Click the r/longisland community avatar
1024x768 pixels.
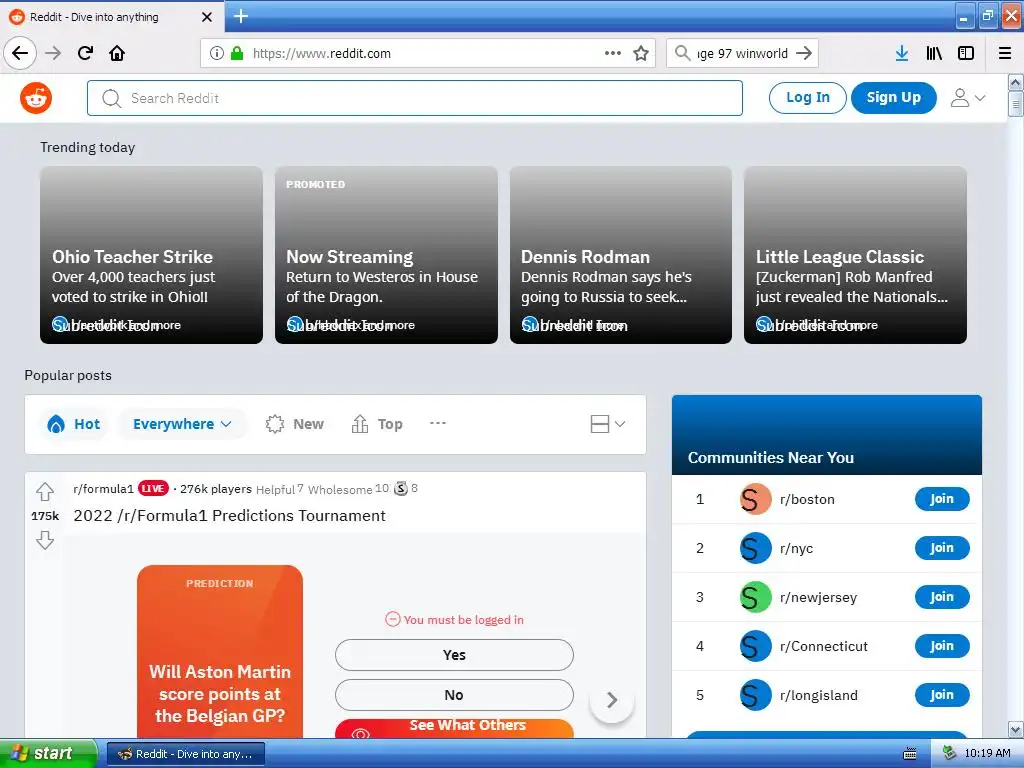coord(756,695)
